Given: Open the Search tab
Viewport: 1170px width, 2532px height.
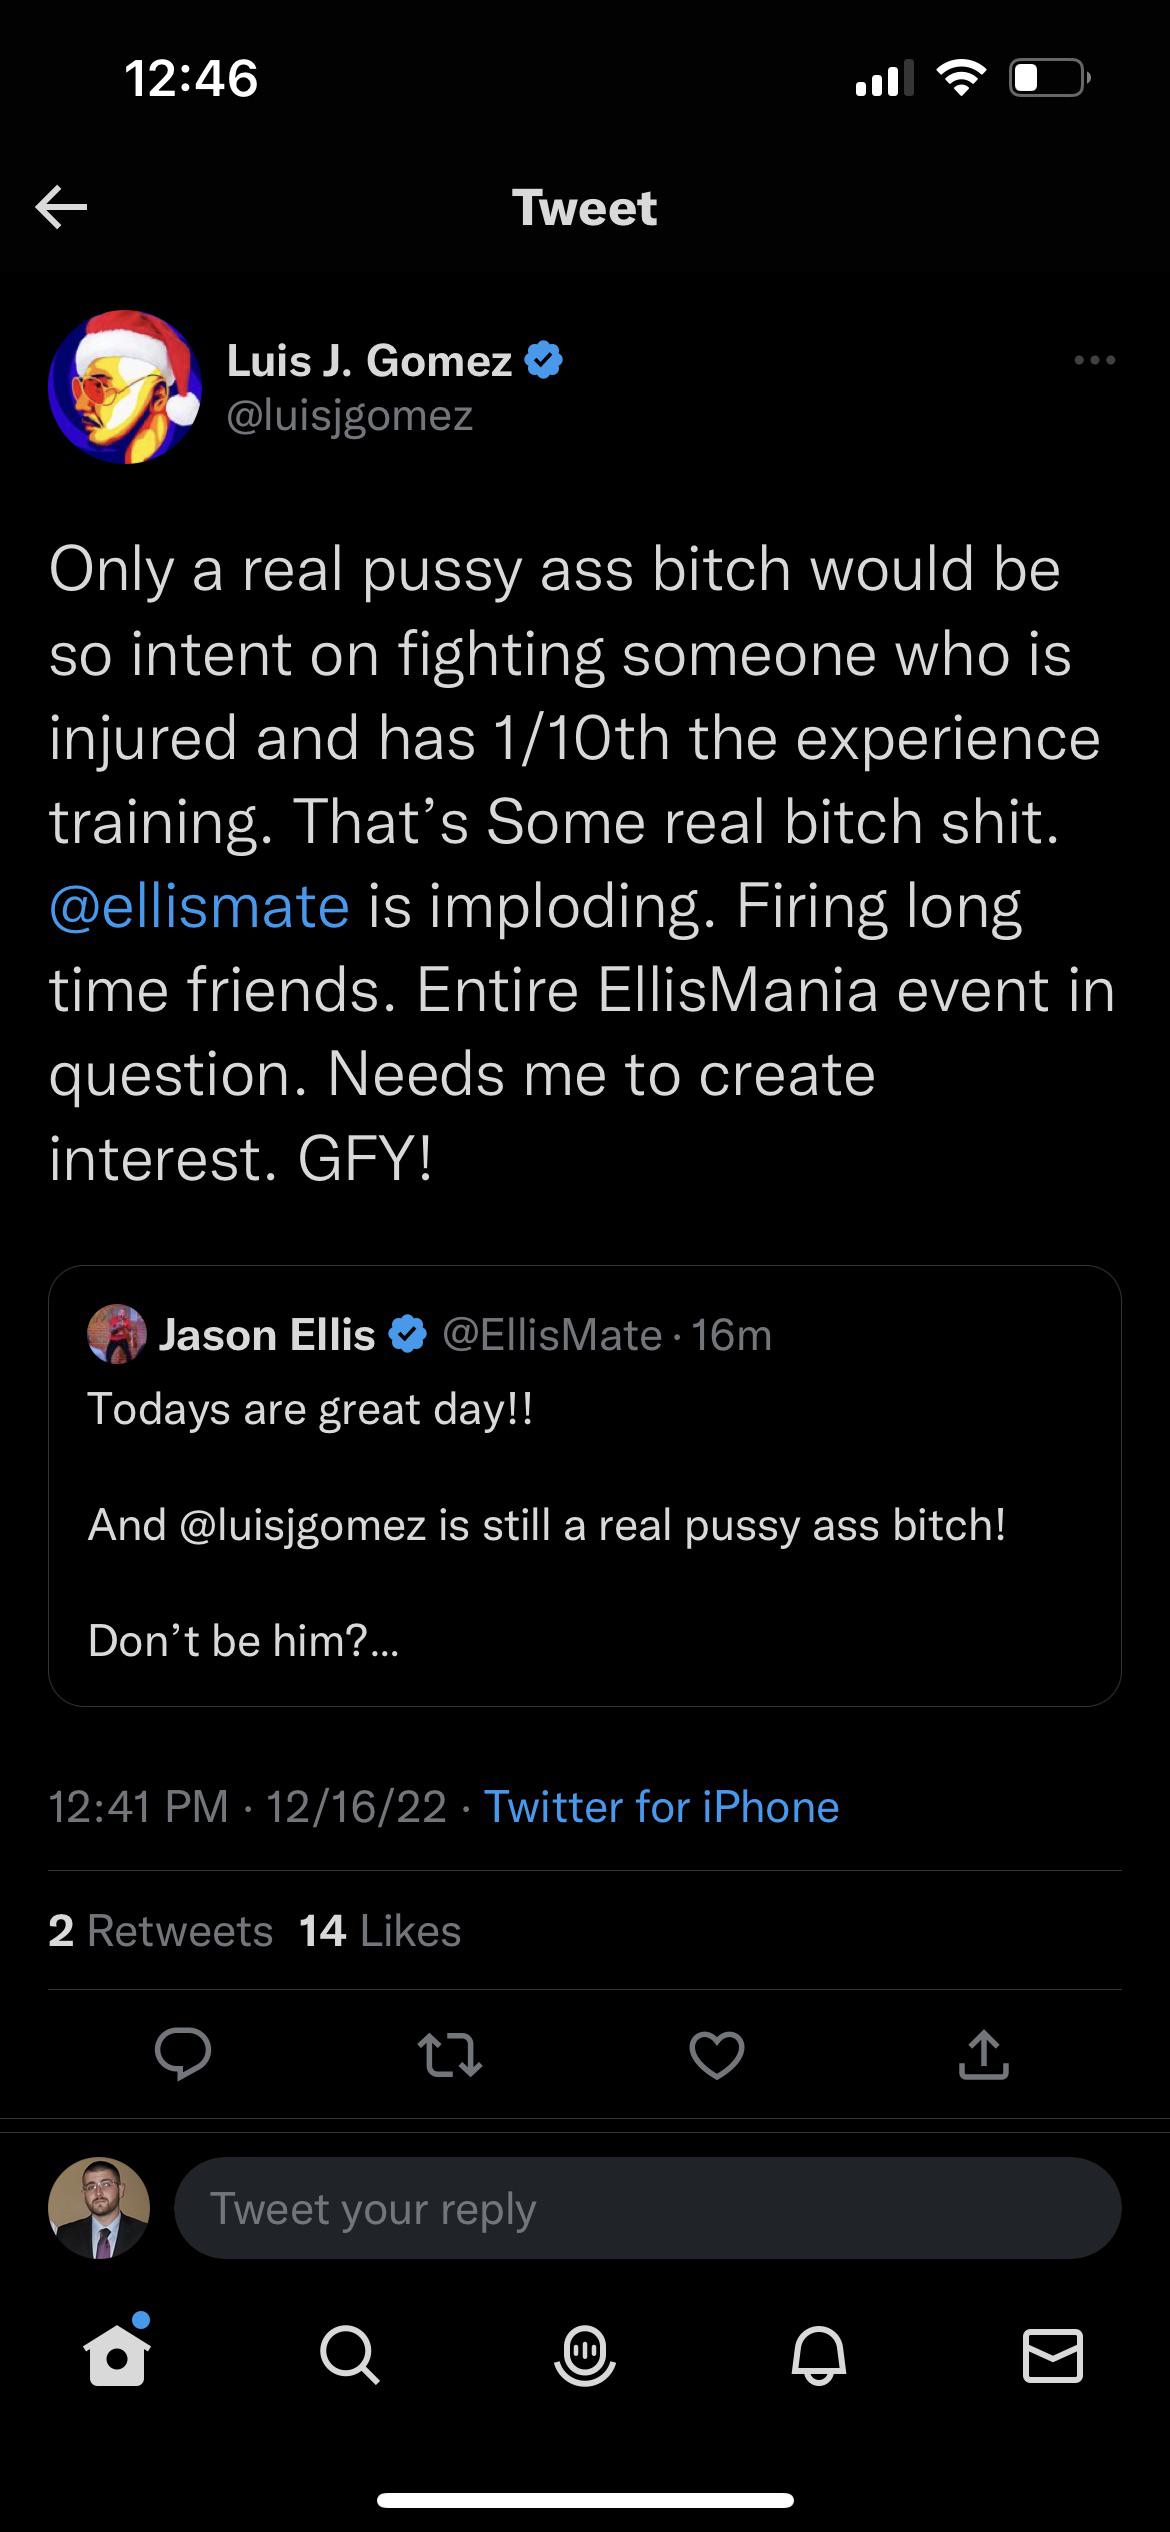Looking at the screenshot, I should (350, 2357).
